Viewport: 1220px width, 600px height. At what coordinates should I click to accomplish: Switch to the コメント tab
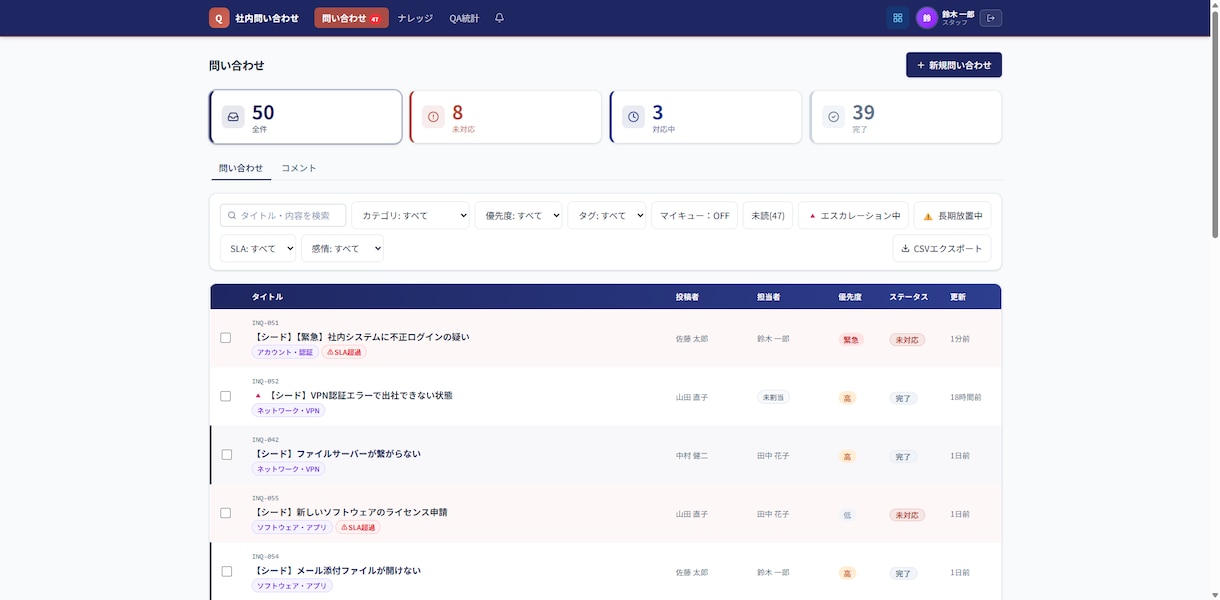299,168
